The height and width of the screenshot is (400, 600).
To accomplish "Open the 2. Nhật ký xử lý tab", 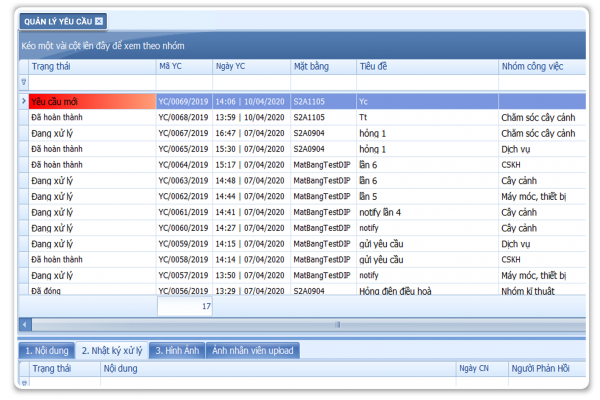I will click(x=112, y=350).
